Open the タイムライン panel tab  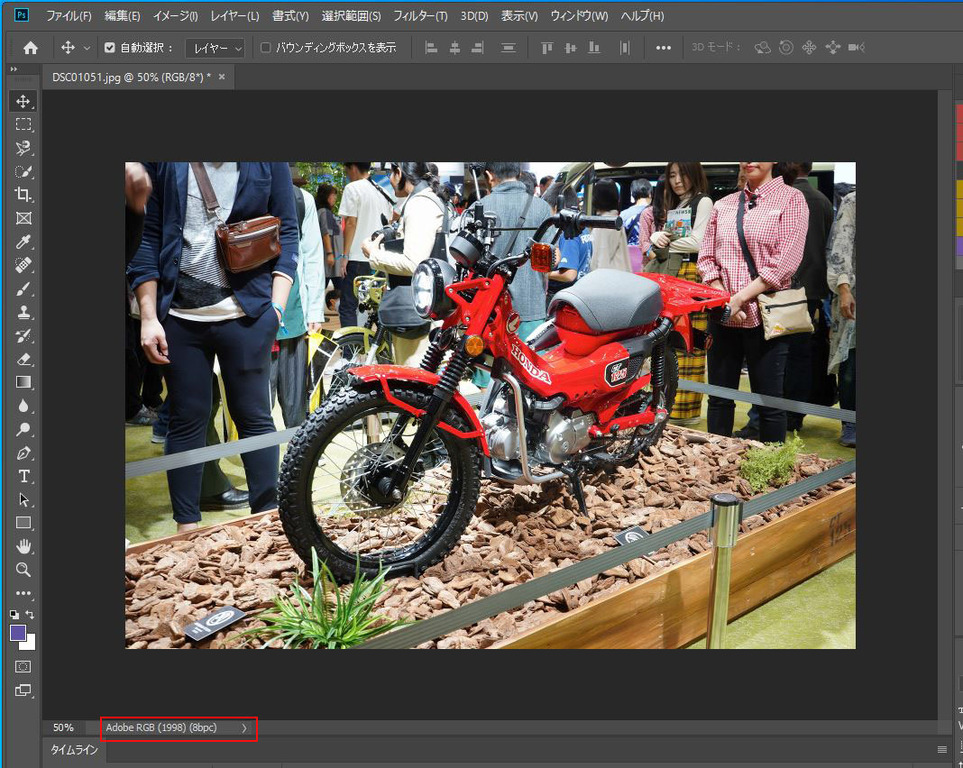74,750
